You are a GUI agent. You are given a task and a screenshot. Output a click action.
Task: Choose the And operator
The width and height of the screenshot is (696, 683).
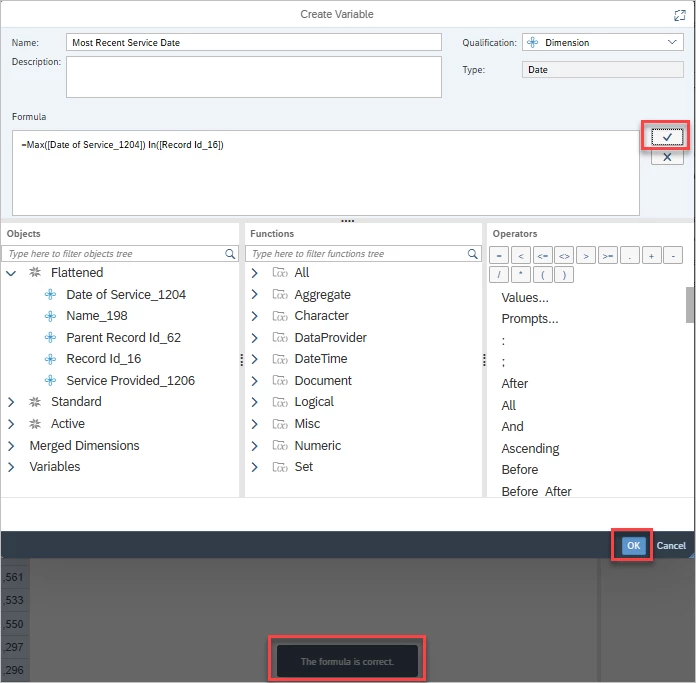[512, 426]
